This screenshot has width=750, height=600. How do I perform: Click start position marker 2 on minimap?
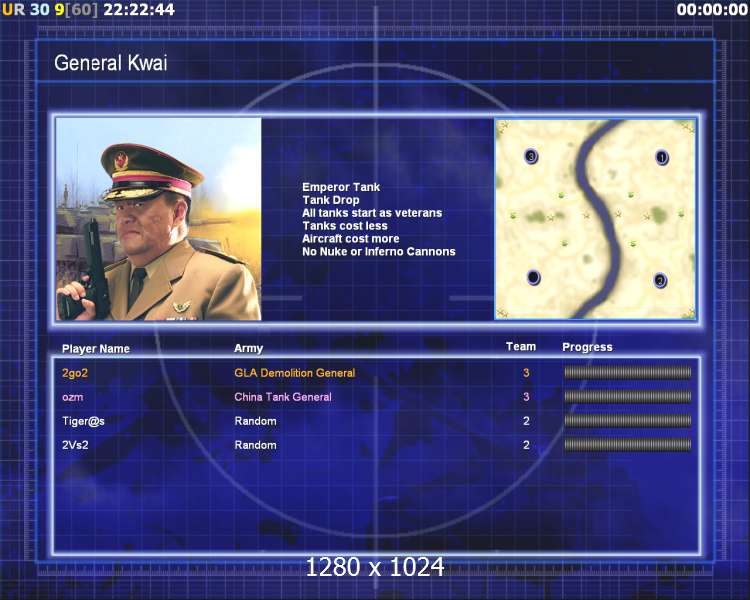660,280
